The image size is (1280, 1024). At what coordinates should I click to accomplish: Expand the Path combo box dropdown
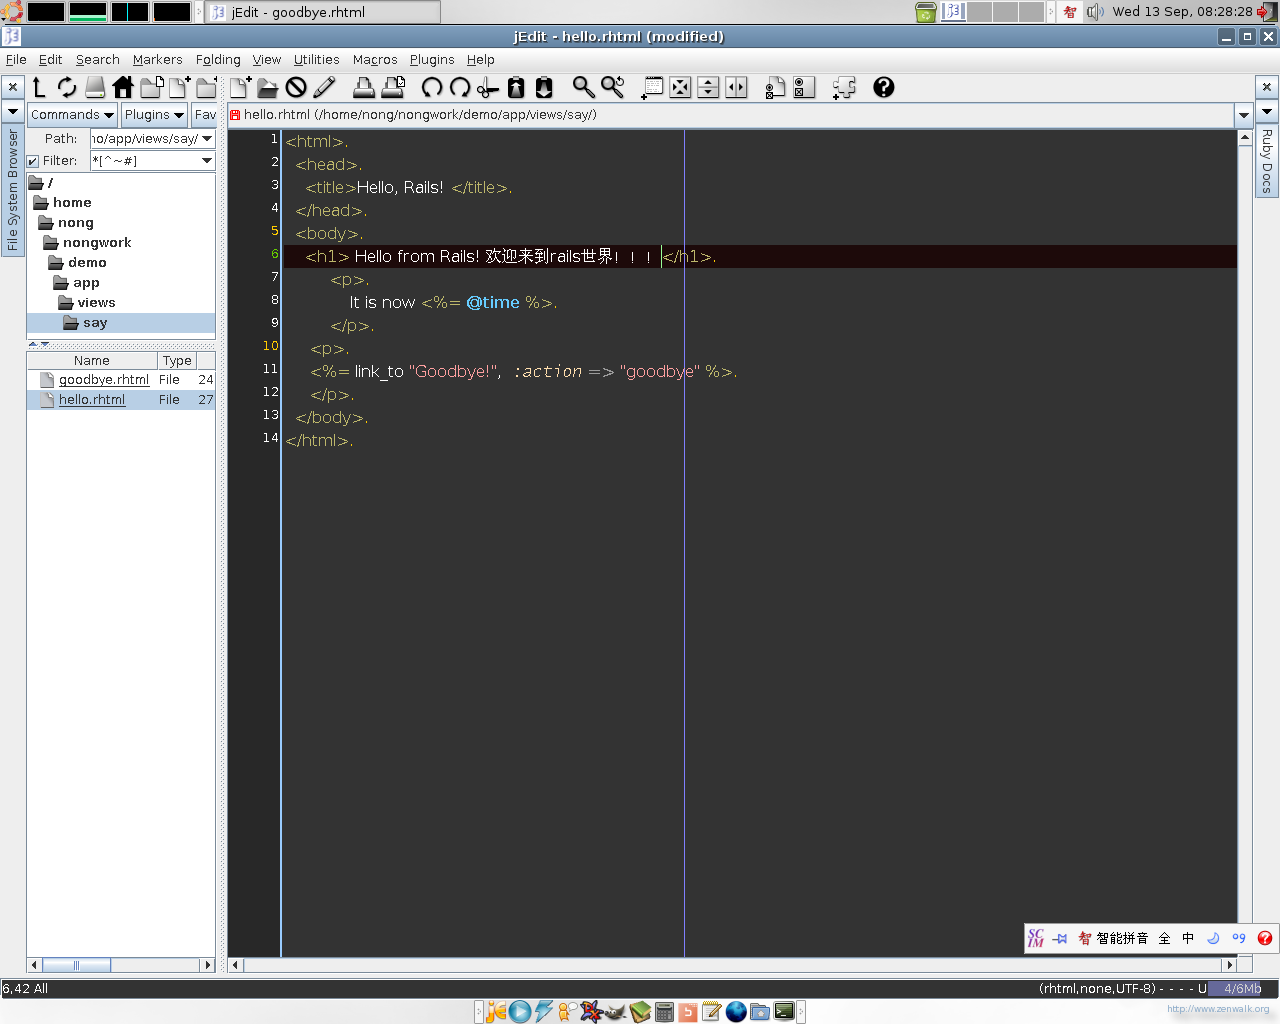pyautogui.click(x=207, y=139)
